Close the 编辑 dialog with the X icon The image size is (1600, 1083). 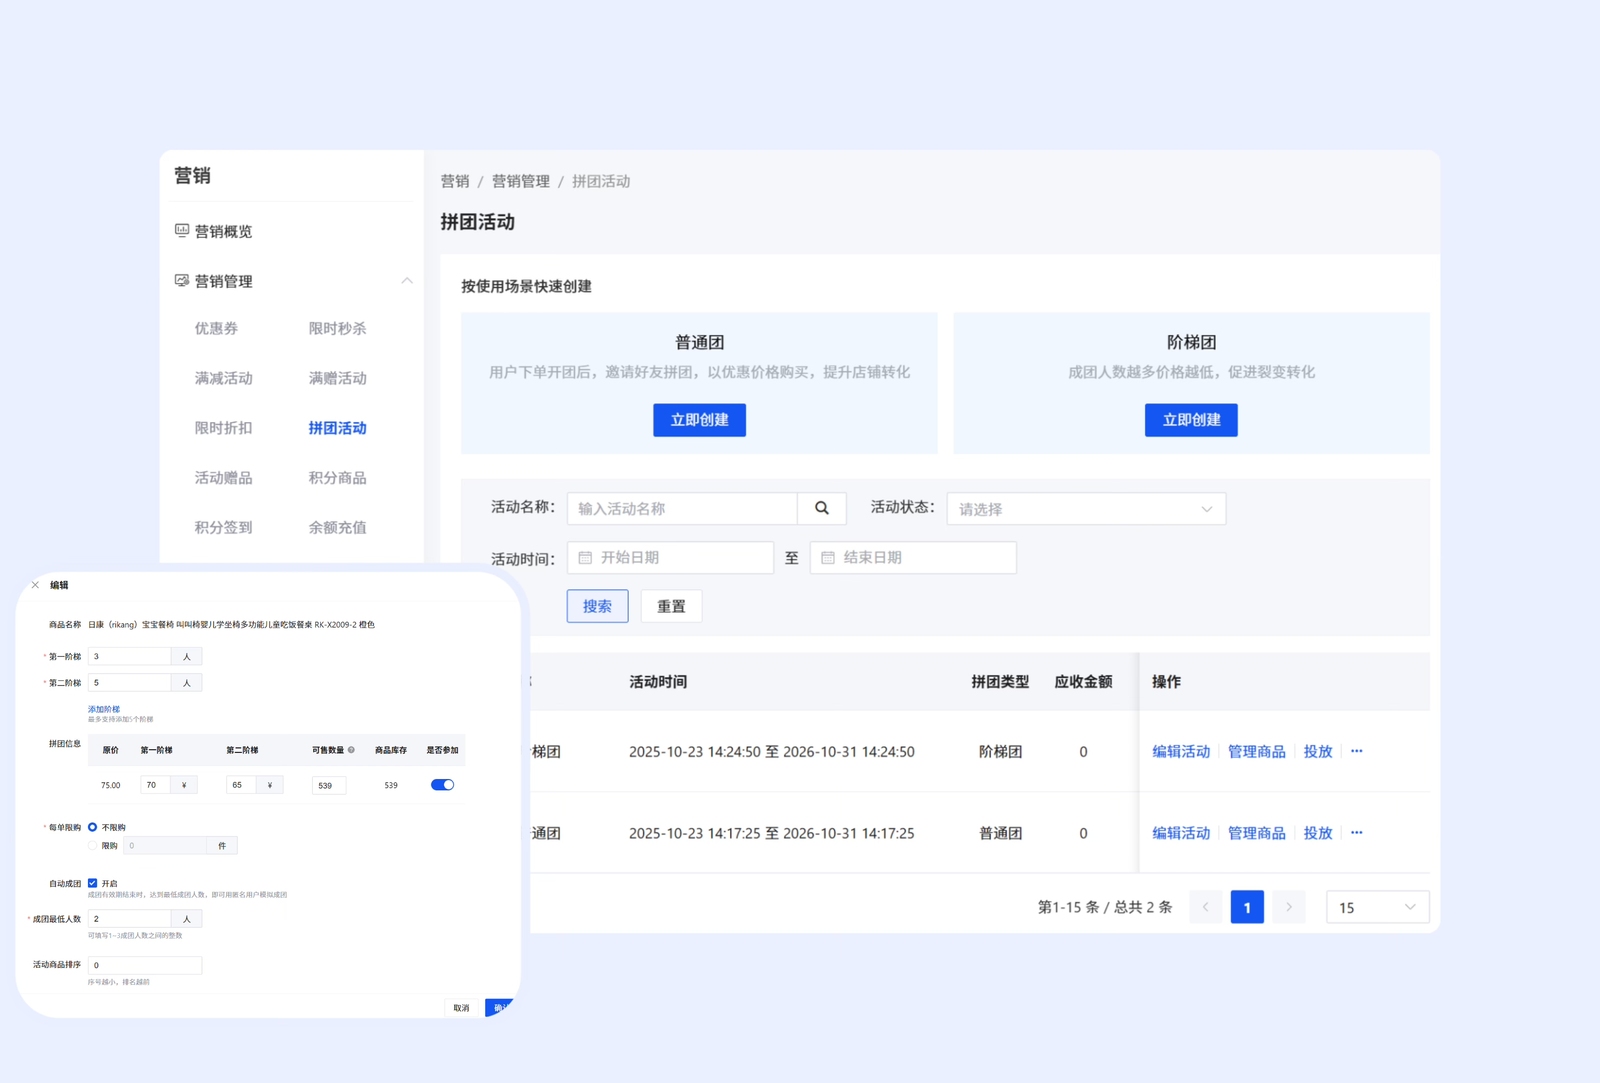36,585
